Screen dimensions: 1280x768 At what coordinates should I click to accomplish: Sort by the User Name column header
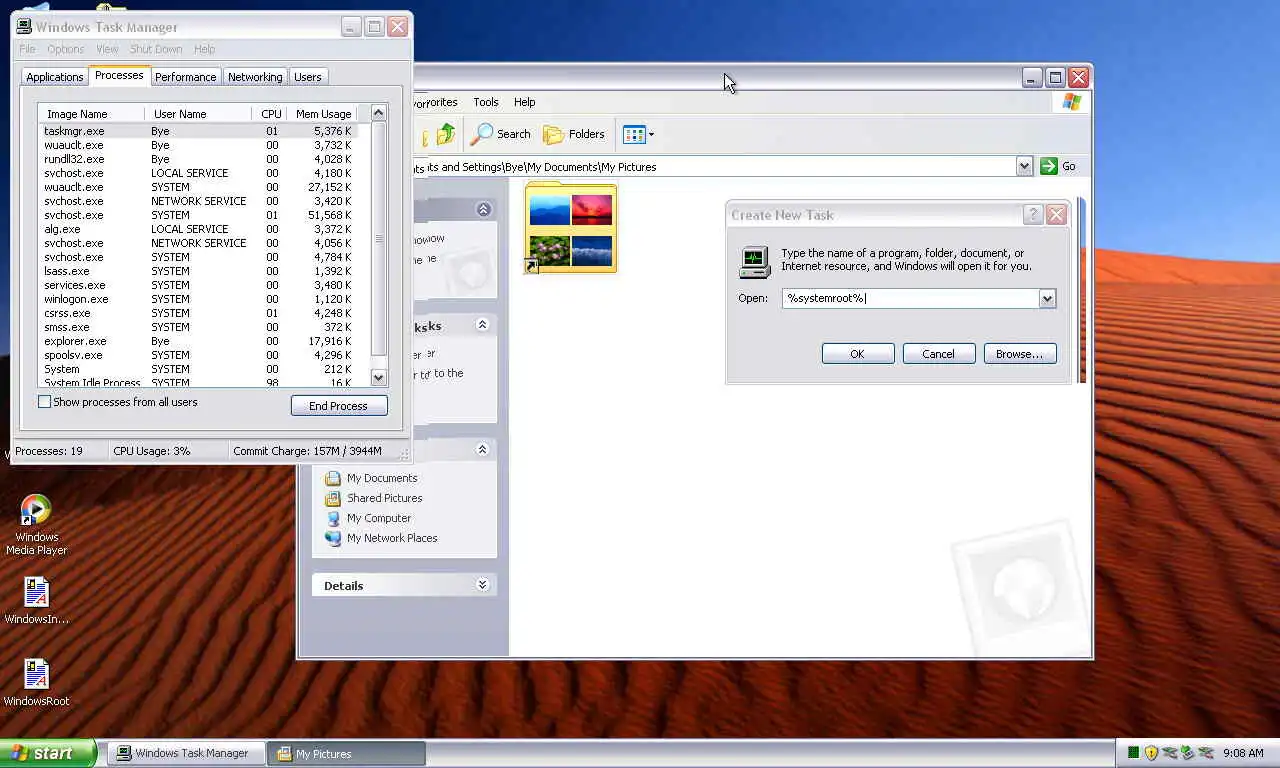(198, 114)
